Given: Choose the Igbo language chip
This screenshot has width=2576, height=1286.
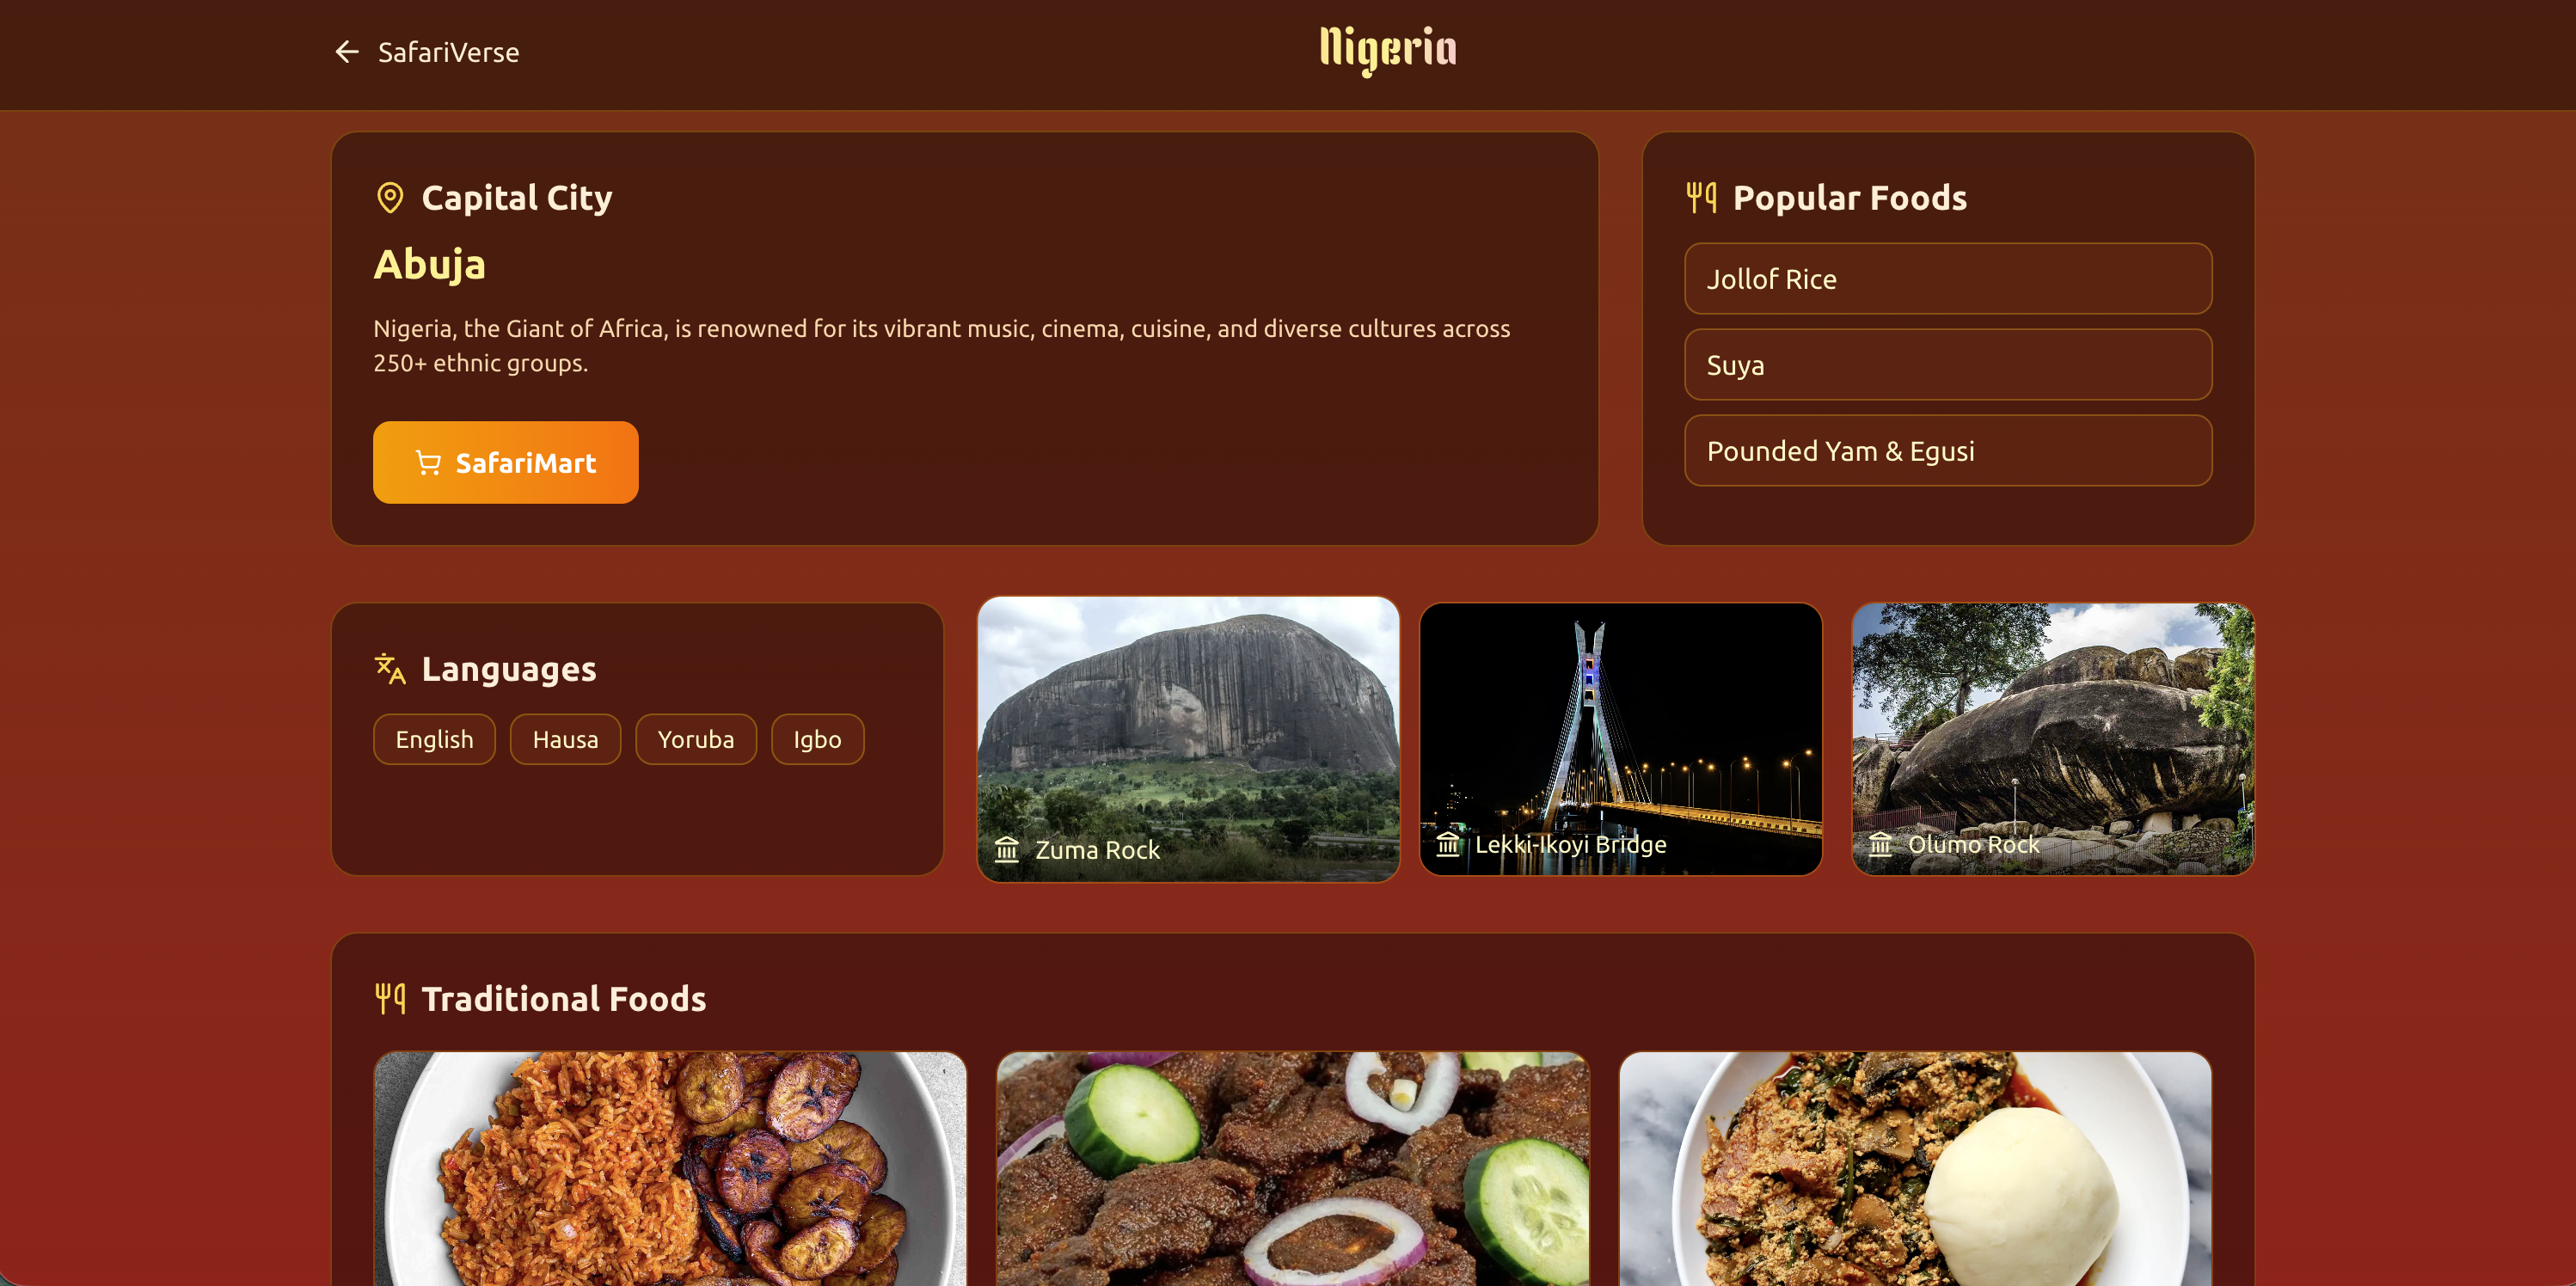Looking at the screenshot, I should tap(818, 740).
